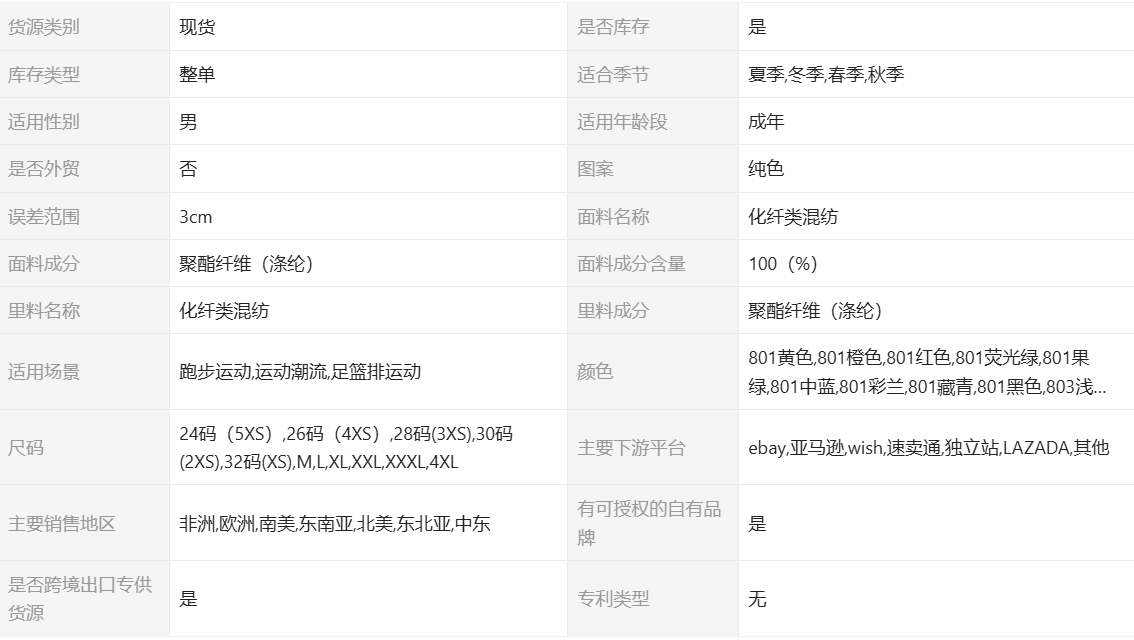This screenshot has width=1134, height=640.
Task: Click the 适合季节 value 夏季,冬季,春季,秋季
Action: (x=826, y=75)
